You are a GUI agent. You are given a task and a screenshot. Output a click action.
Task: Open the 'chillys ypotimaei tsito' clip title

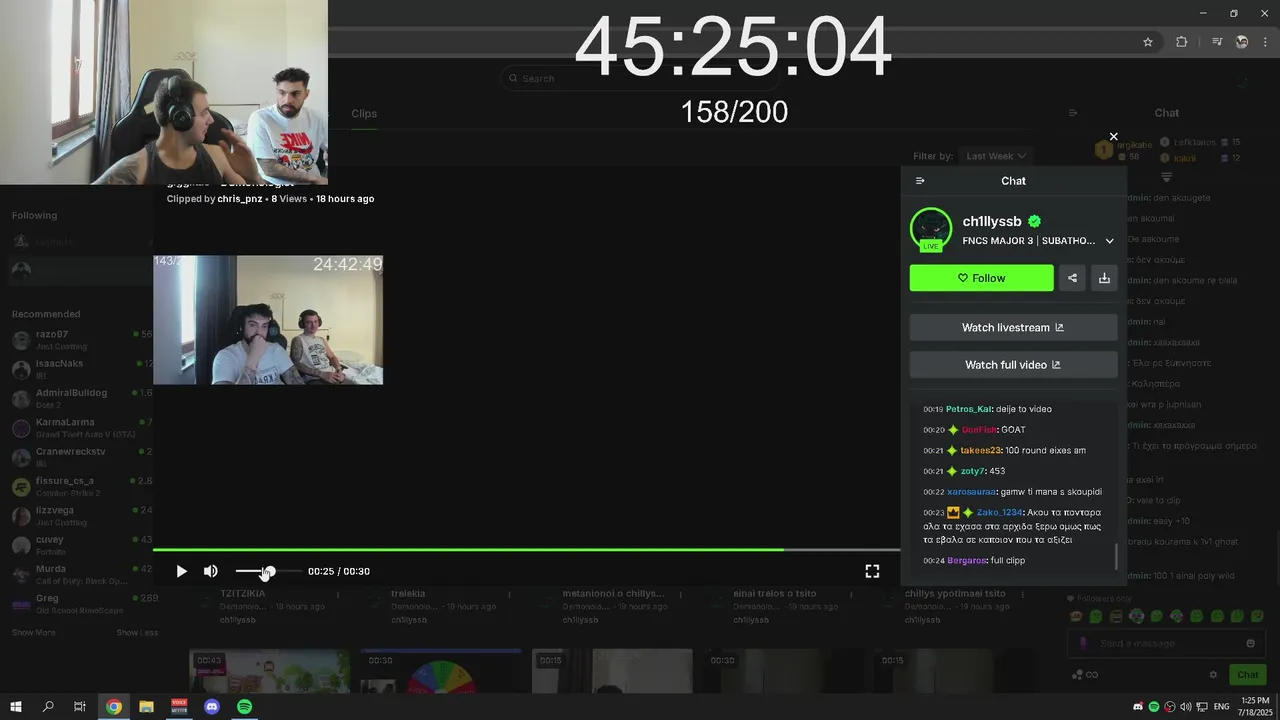[955, 594]
